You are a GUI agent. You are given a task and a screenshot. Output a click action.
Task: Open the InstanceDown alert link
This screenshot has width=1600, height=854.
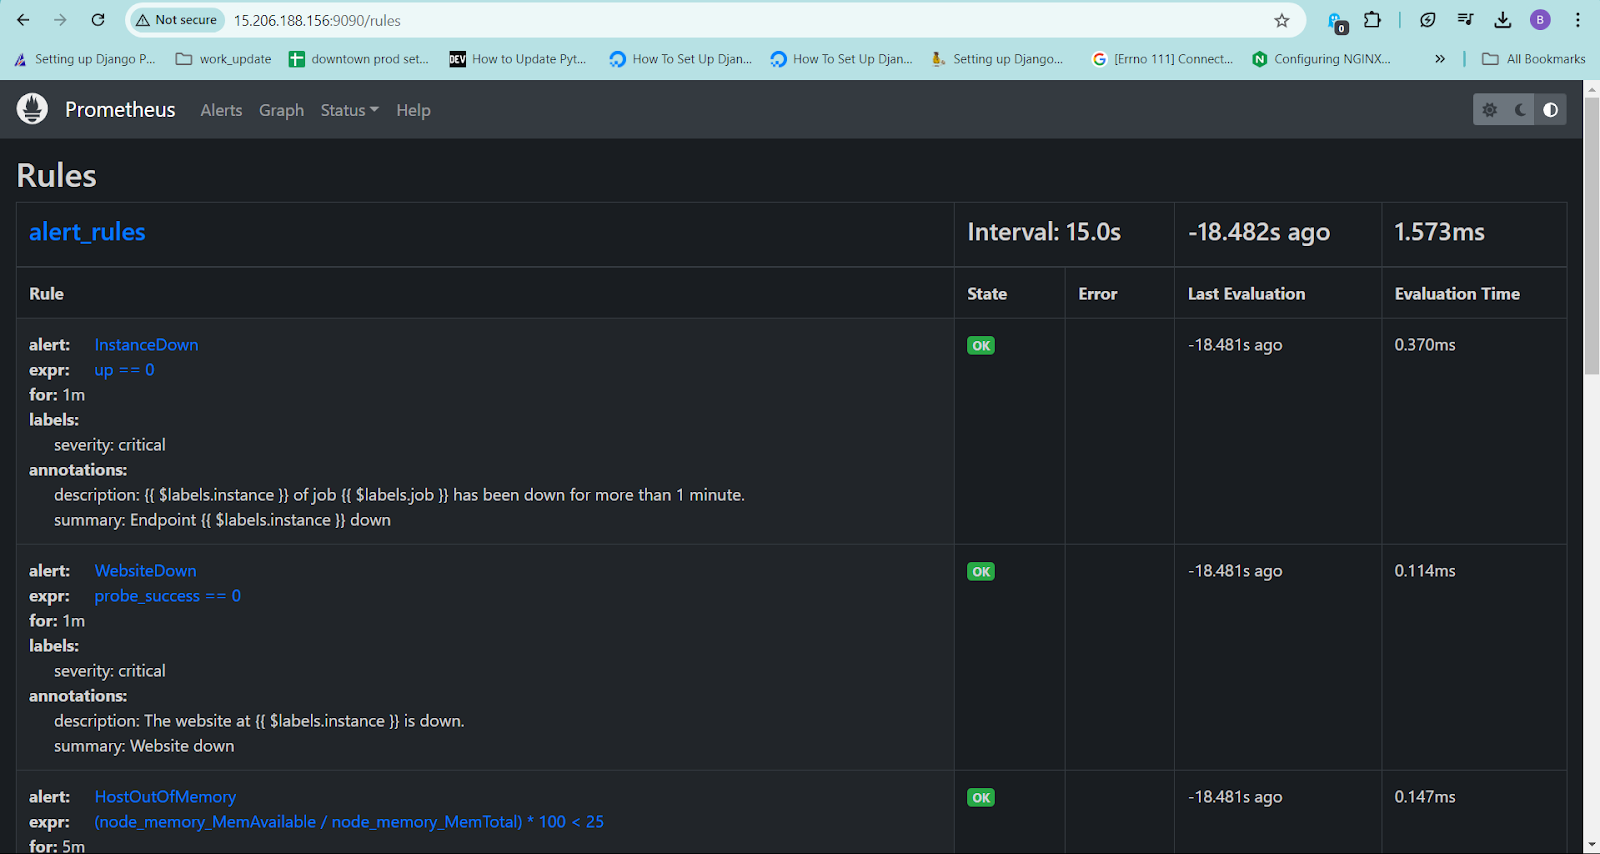(x=146, y=345)
